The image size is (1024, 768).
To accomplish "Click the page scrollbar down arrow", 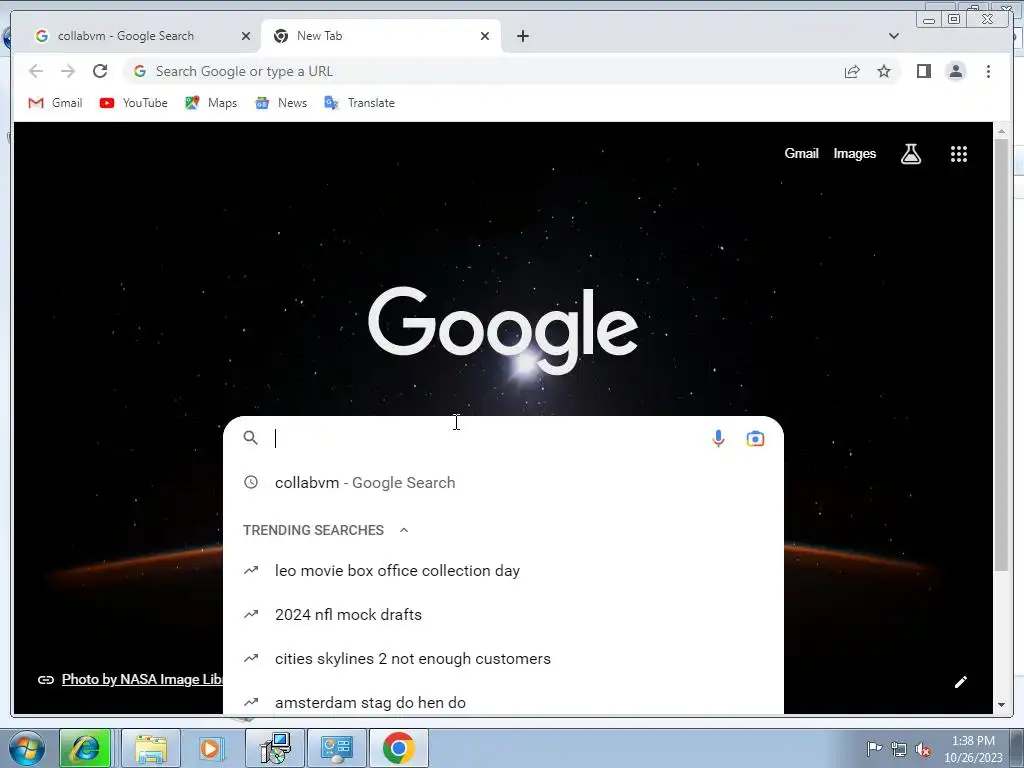I will pos(1001,705).
